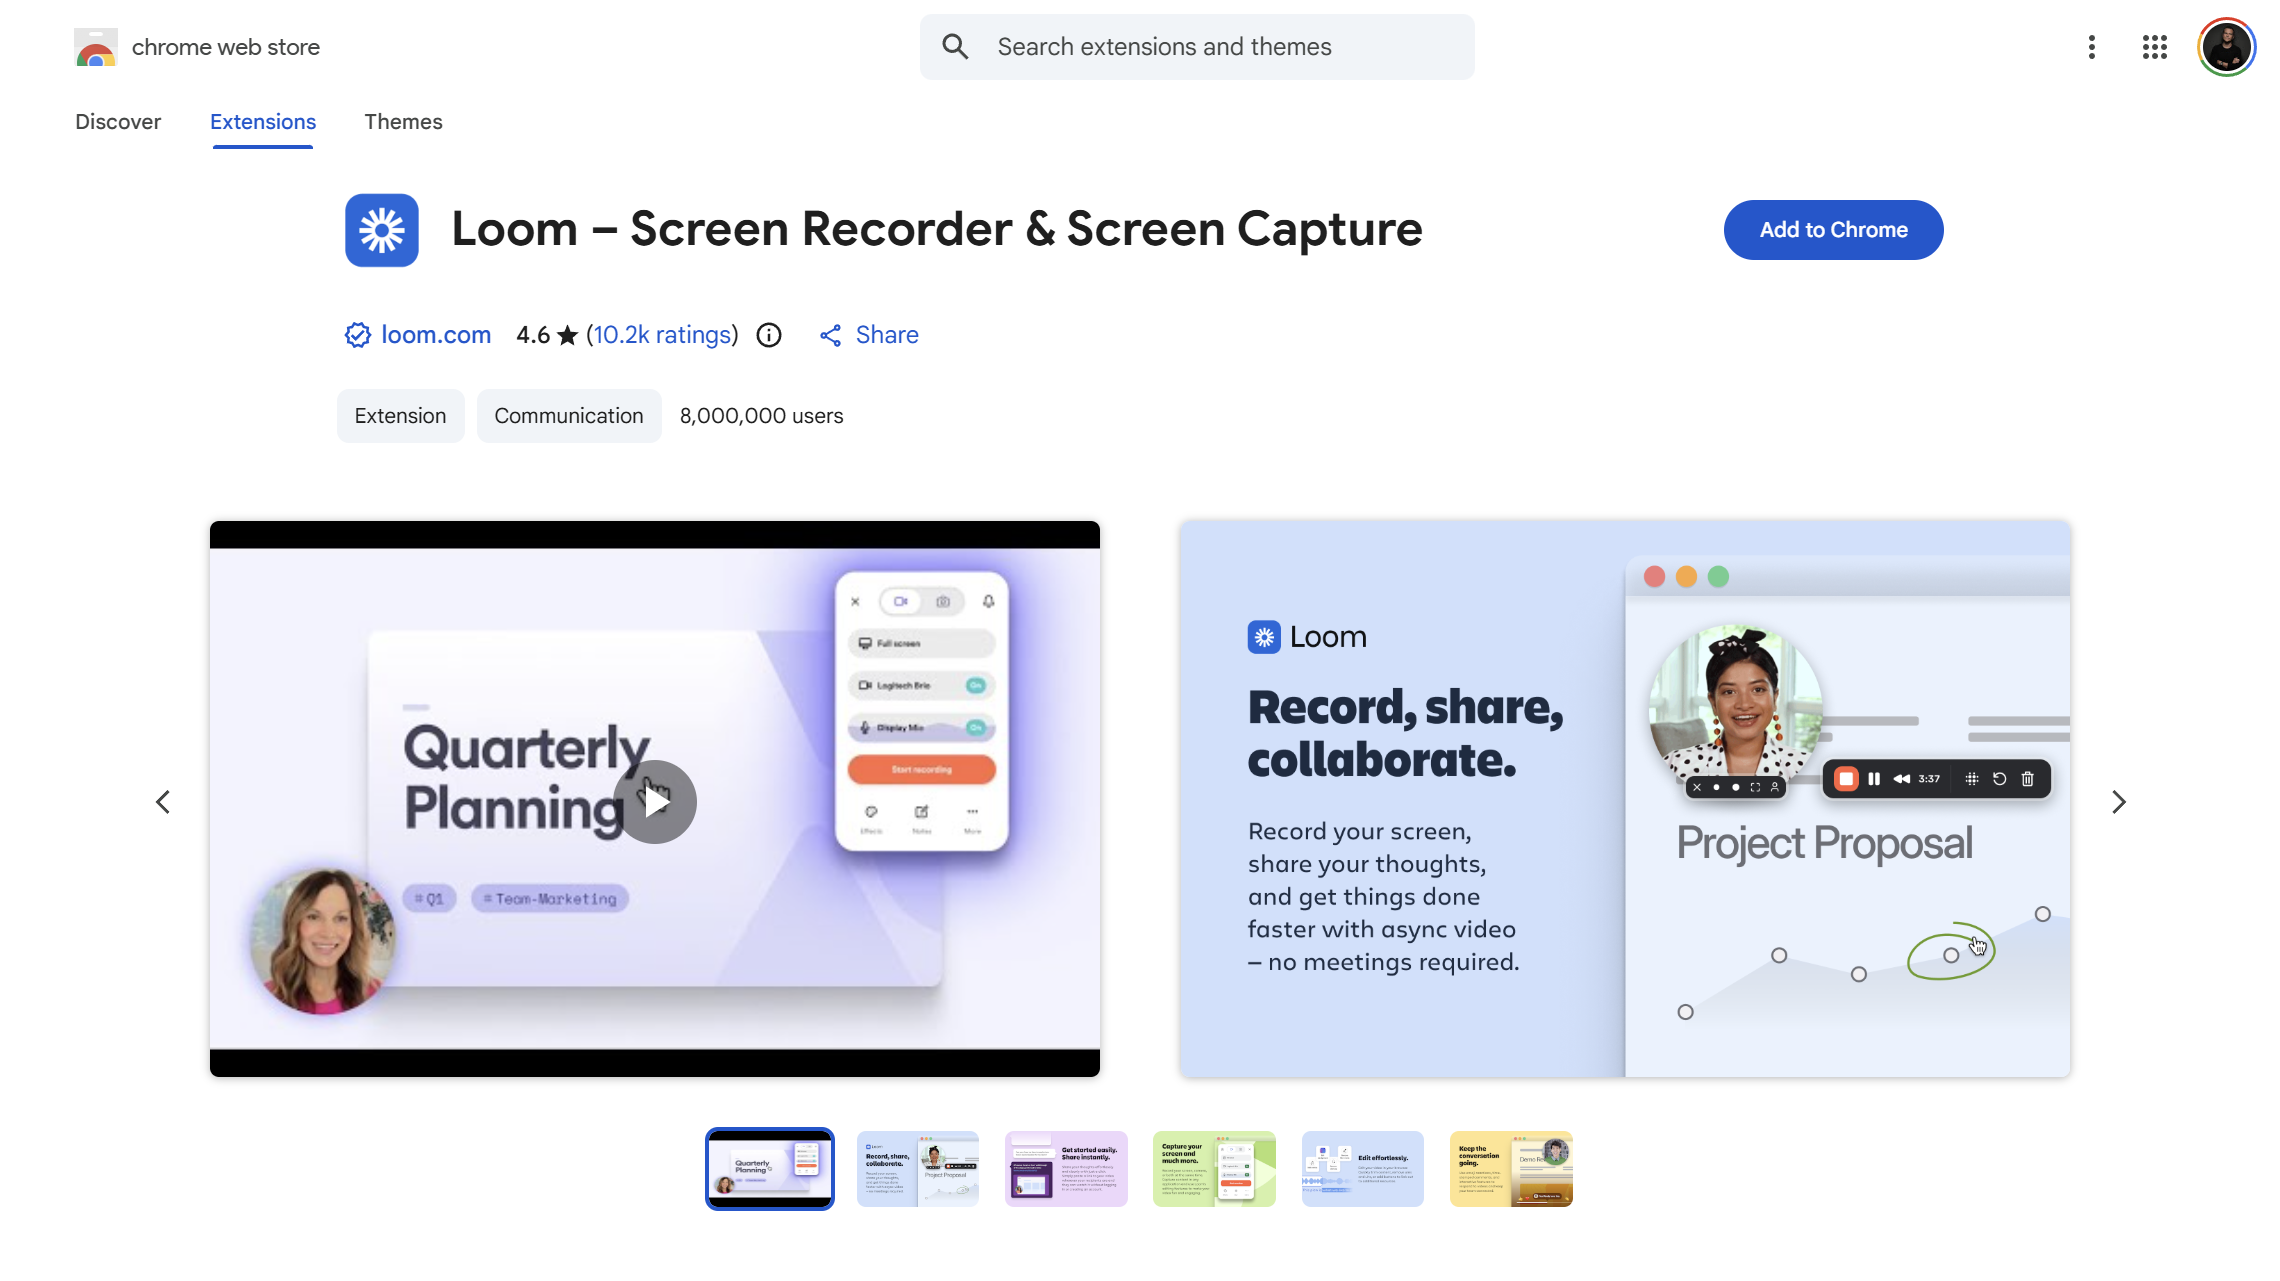Click the profile avatar picture
The image size is (2280, 1281).
click(x=2226, y=47)
